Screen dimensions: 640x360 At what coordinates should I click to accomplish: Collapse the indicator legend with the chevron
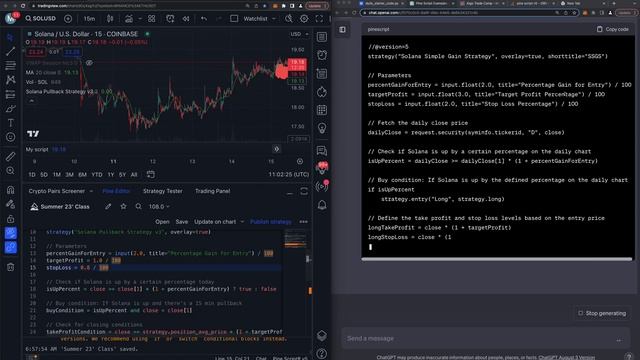click(31, 101)
